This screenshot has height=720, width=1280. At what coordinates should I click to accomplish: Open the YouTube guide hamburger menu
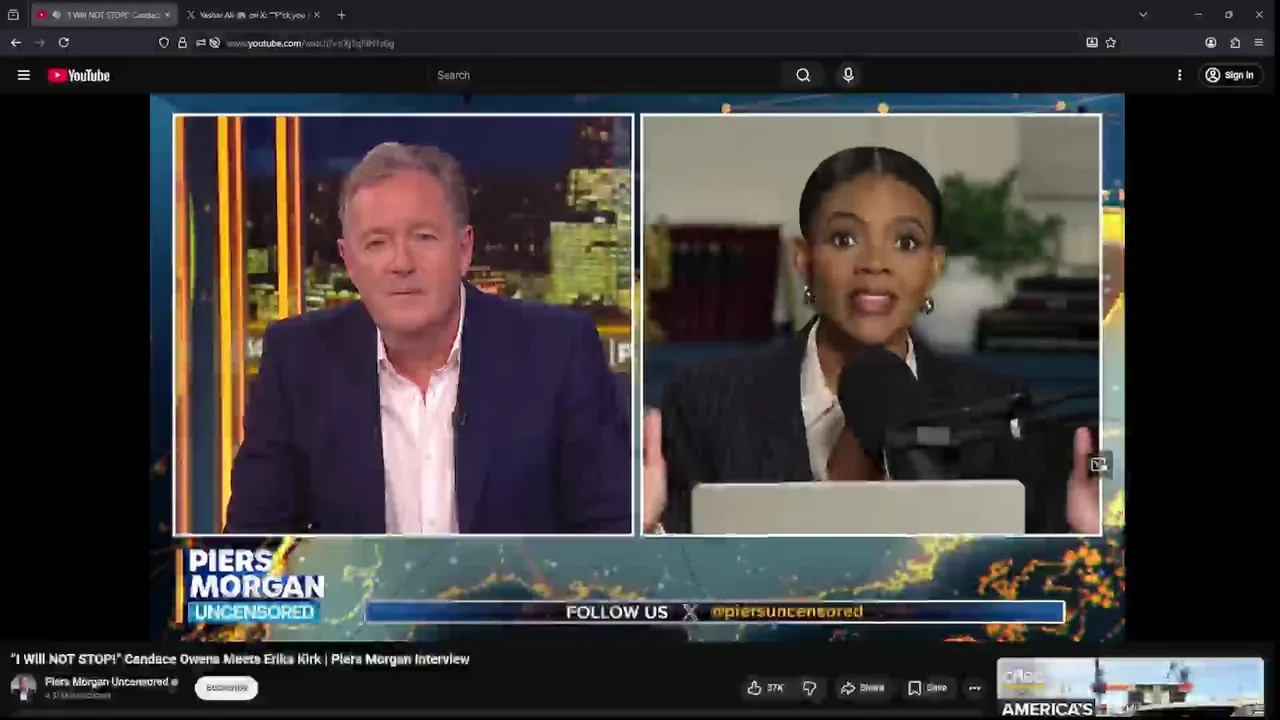tap(23, 75)
